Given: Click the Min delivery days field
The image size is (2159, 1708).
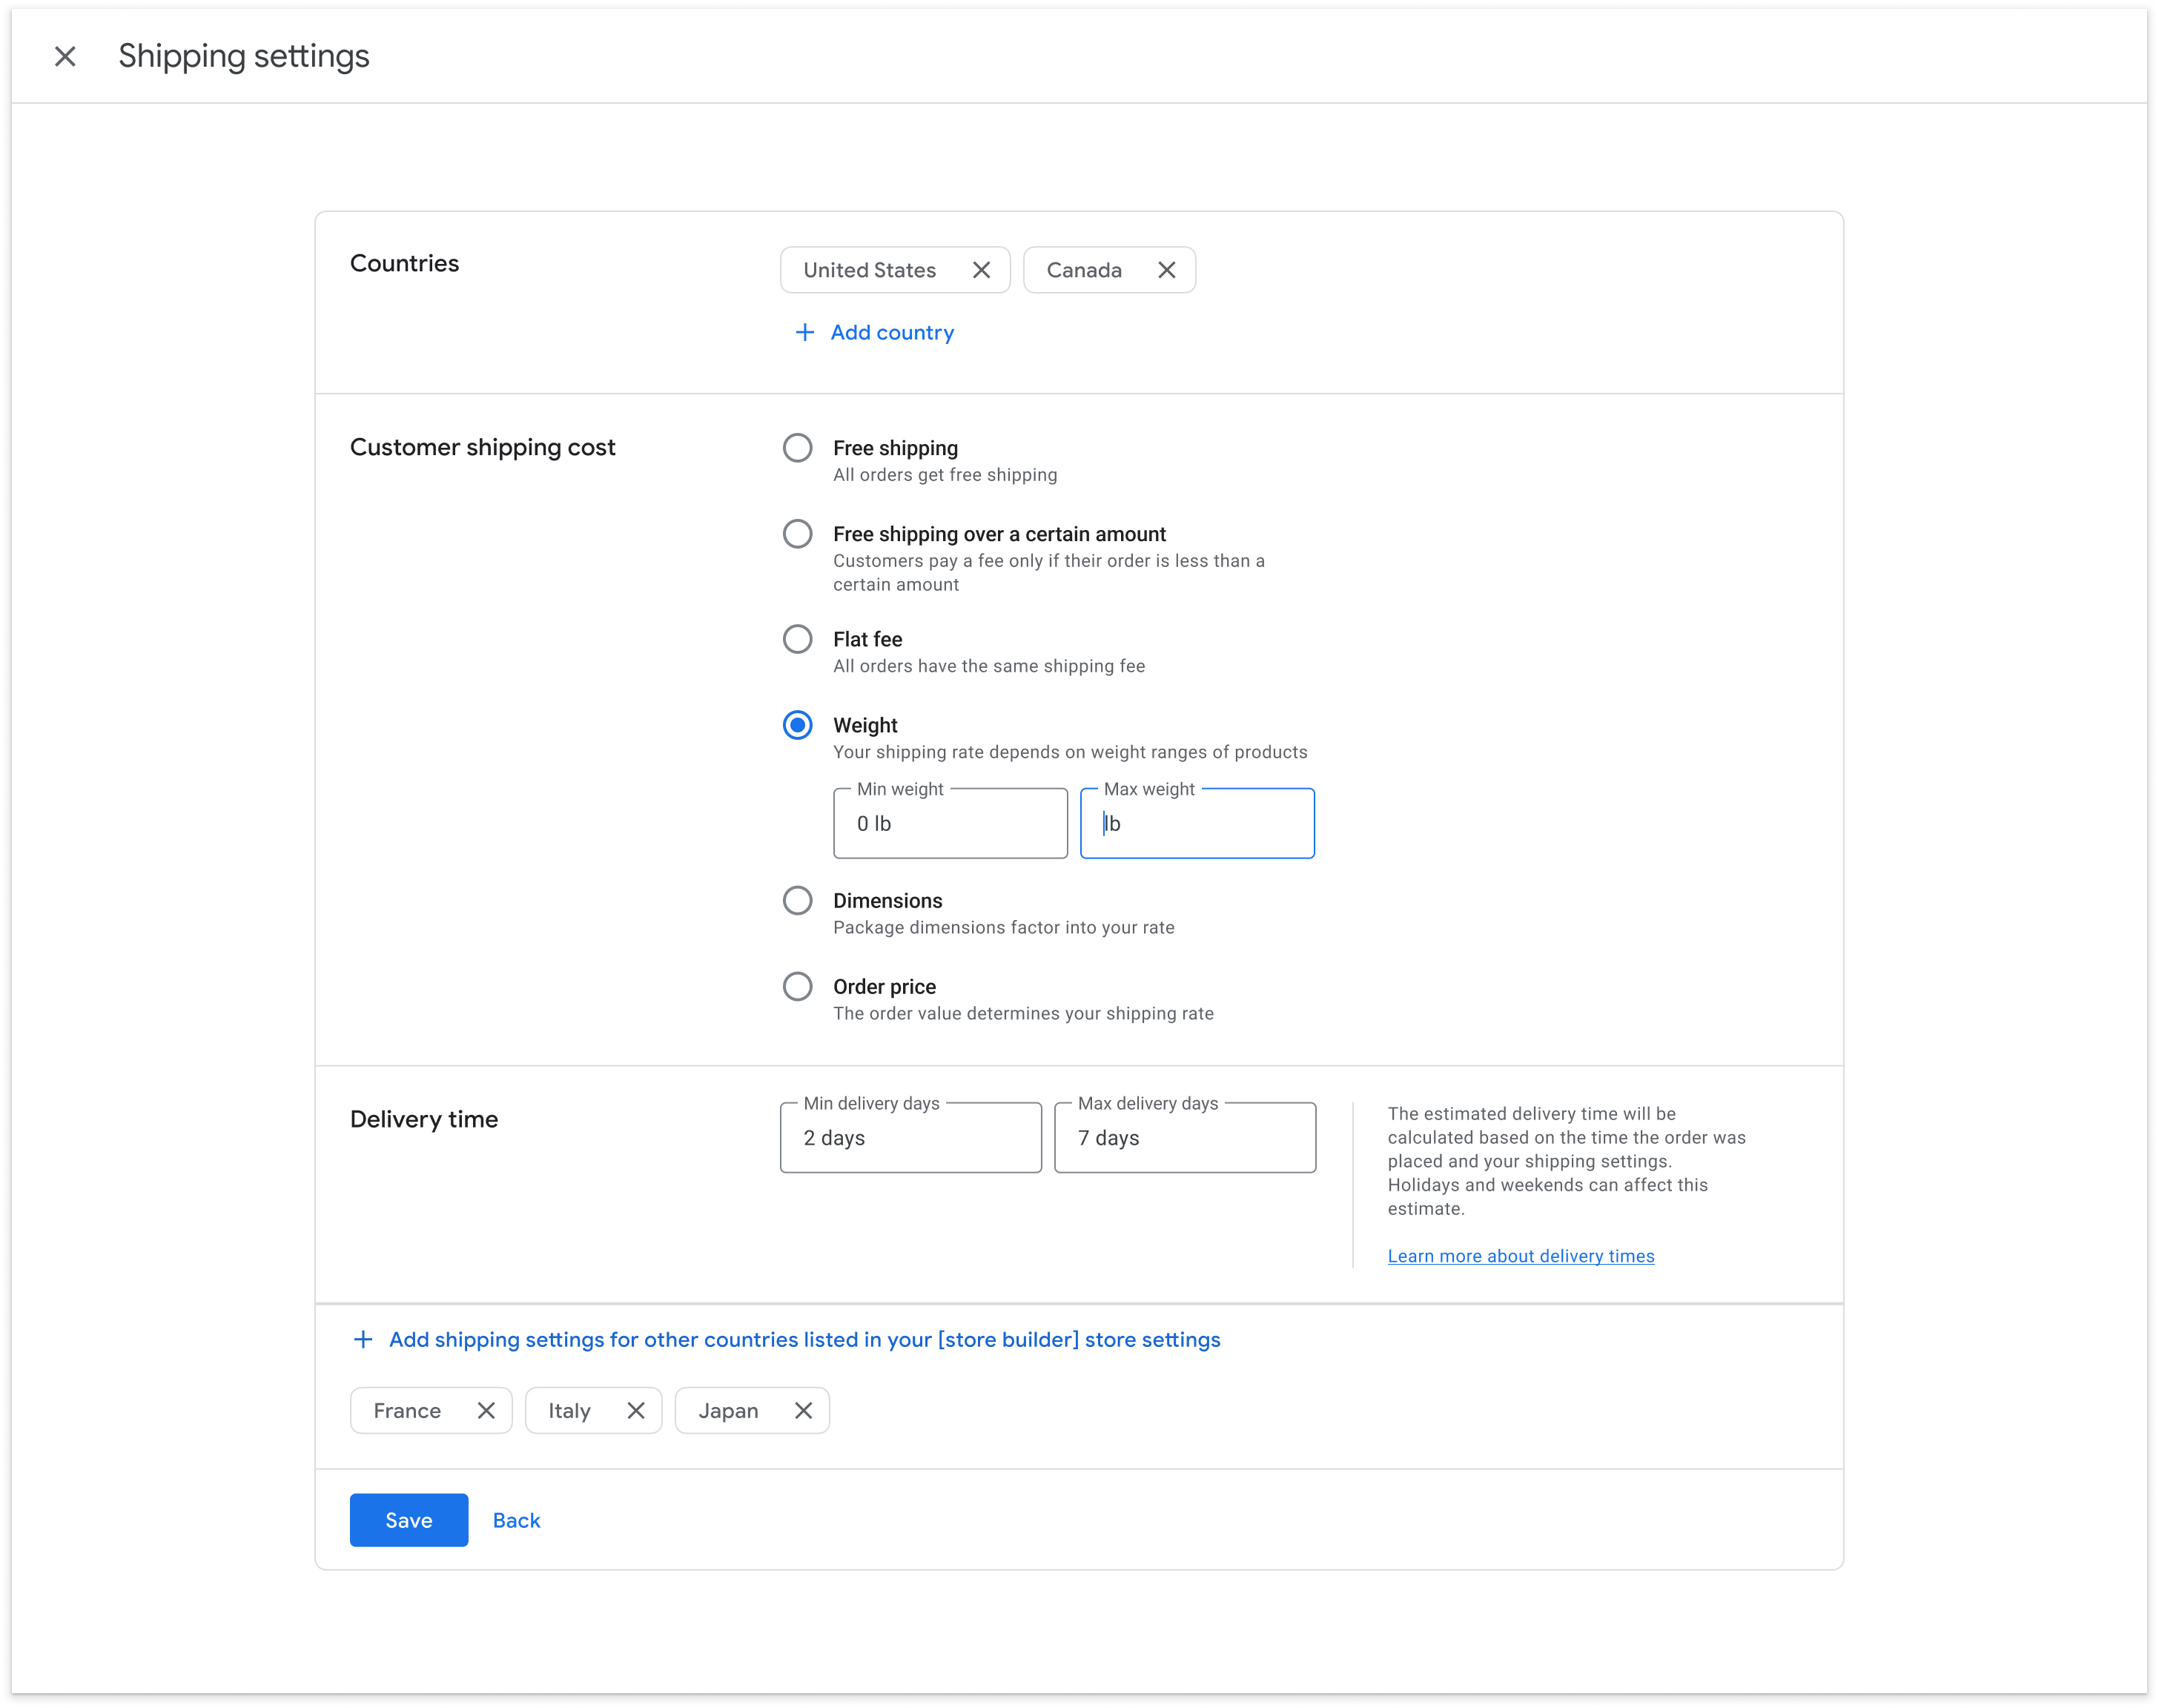Looking at the screenshot, I should pos(910,1137).
